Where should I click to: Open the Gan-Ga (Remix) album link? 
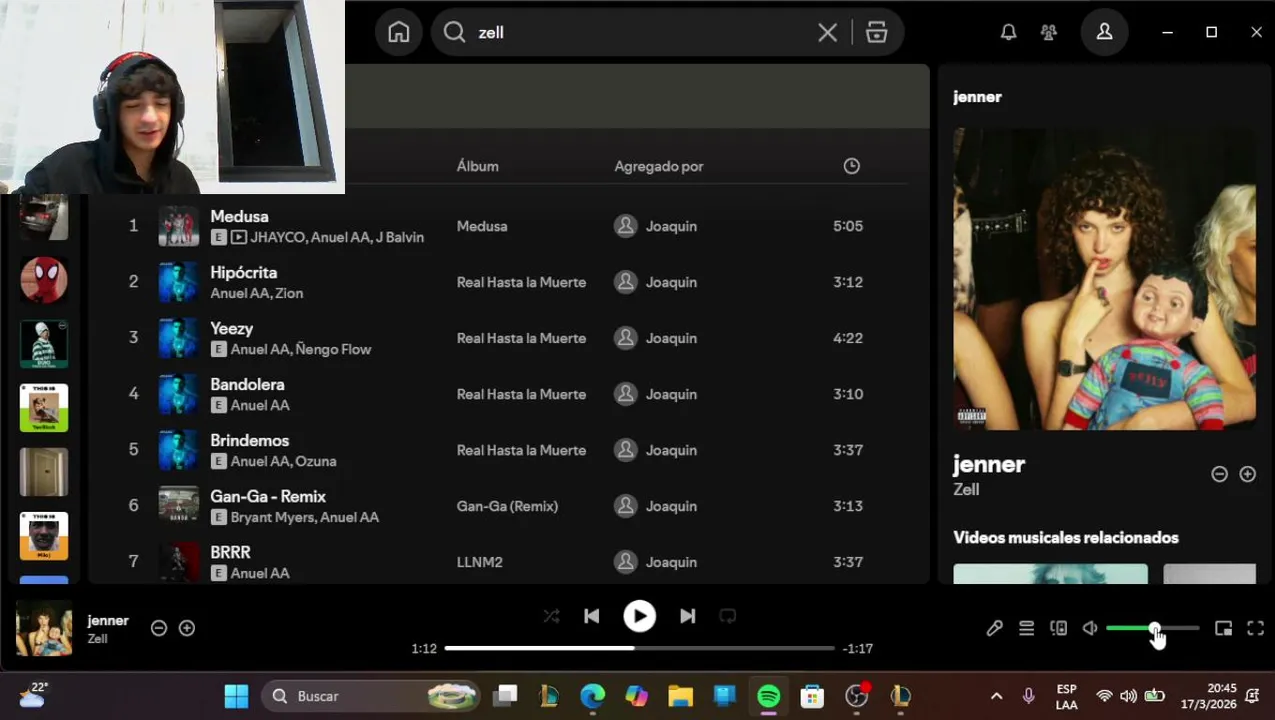coord(507,506)
